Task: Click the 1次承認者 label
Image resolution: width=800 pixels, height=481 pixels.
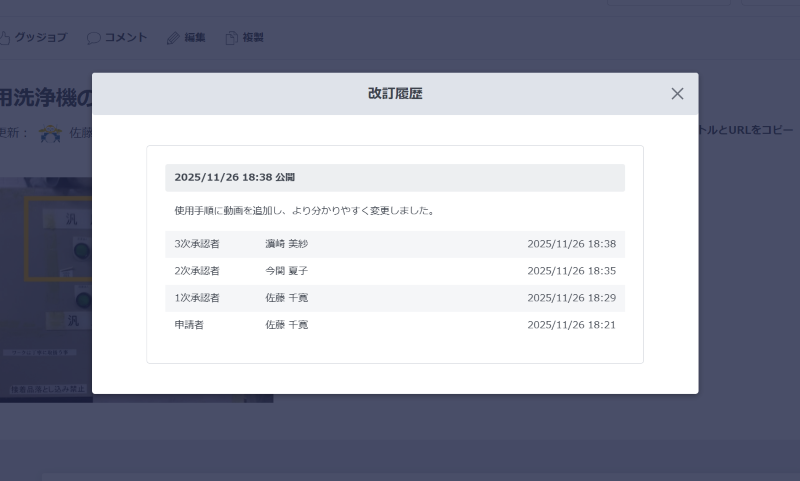Action: (x=197, y=298)
